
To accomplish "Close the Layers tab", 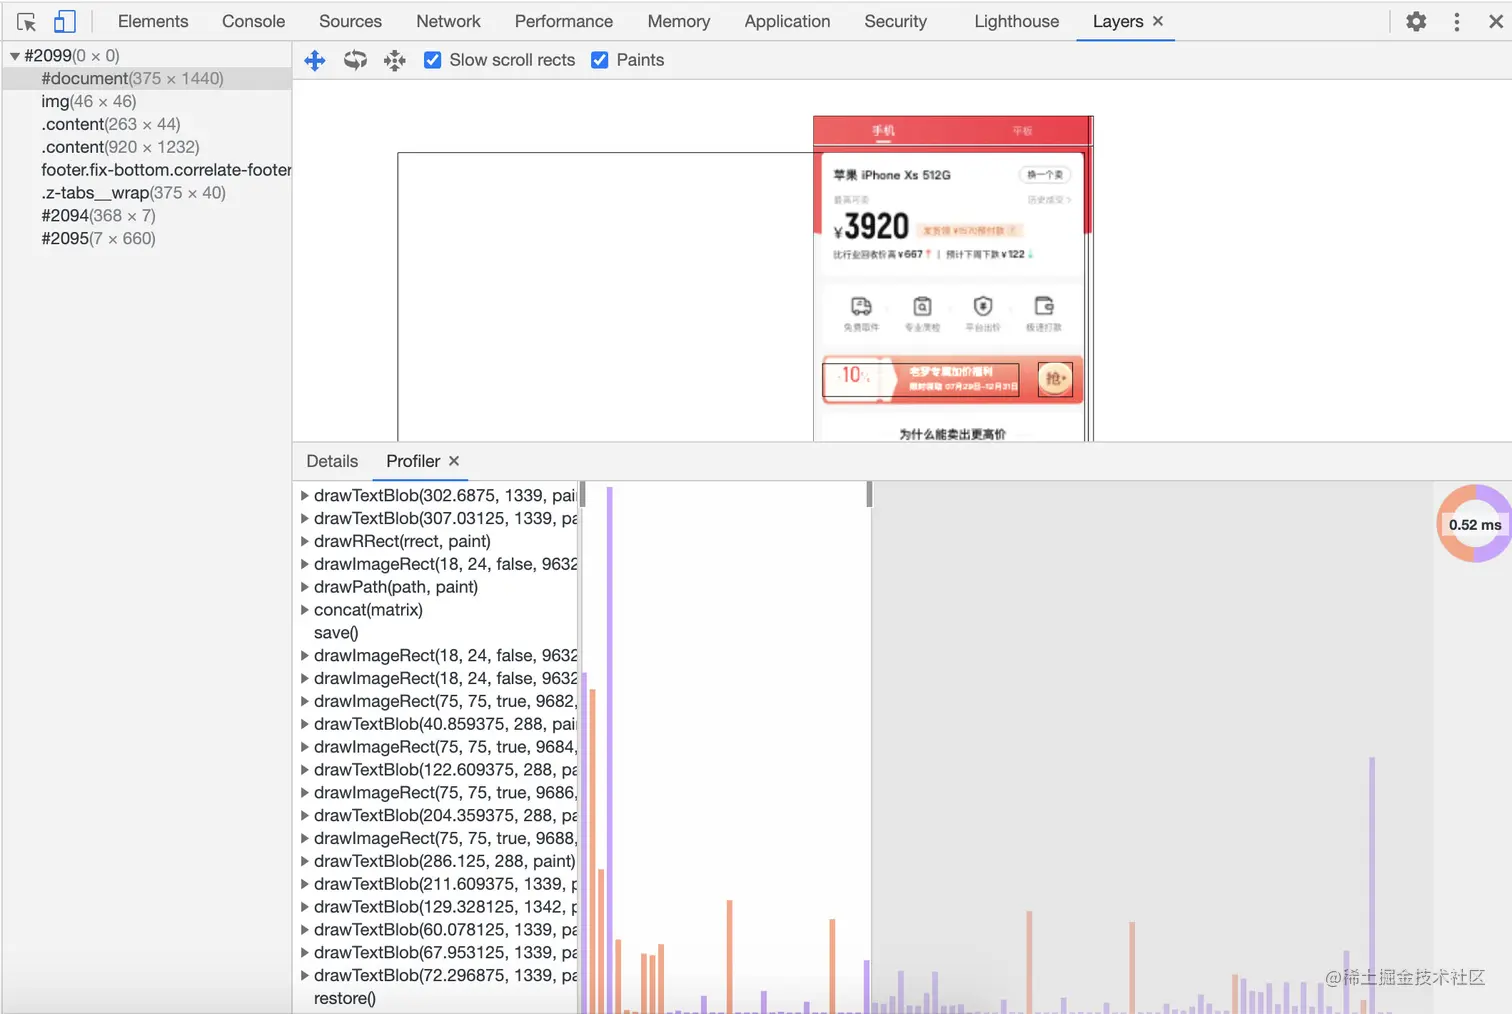I will pos(1158,21).
